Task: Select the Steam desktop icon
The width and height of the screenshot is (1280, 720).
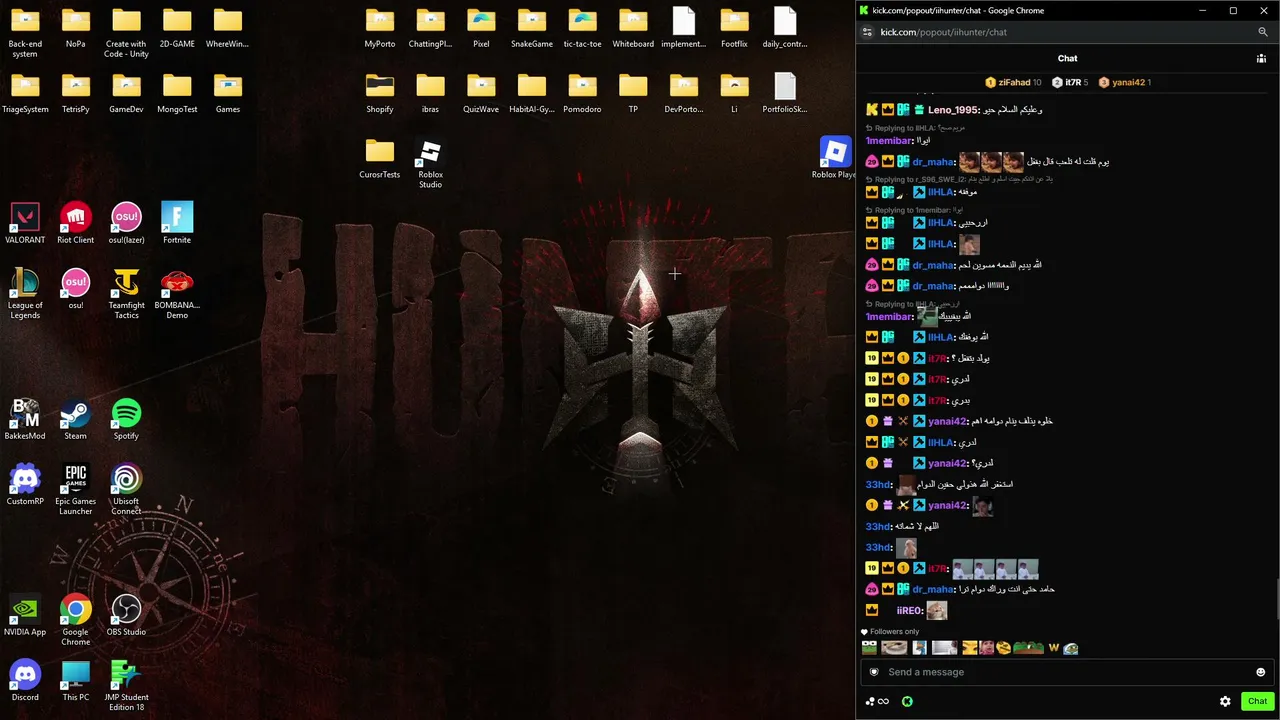Action: tap(76, 420)
